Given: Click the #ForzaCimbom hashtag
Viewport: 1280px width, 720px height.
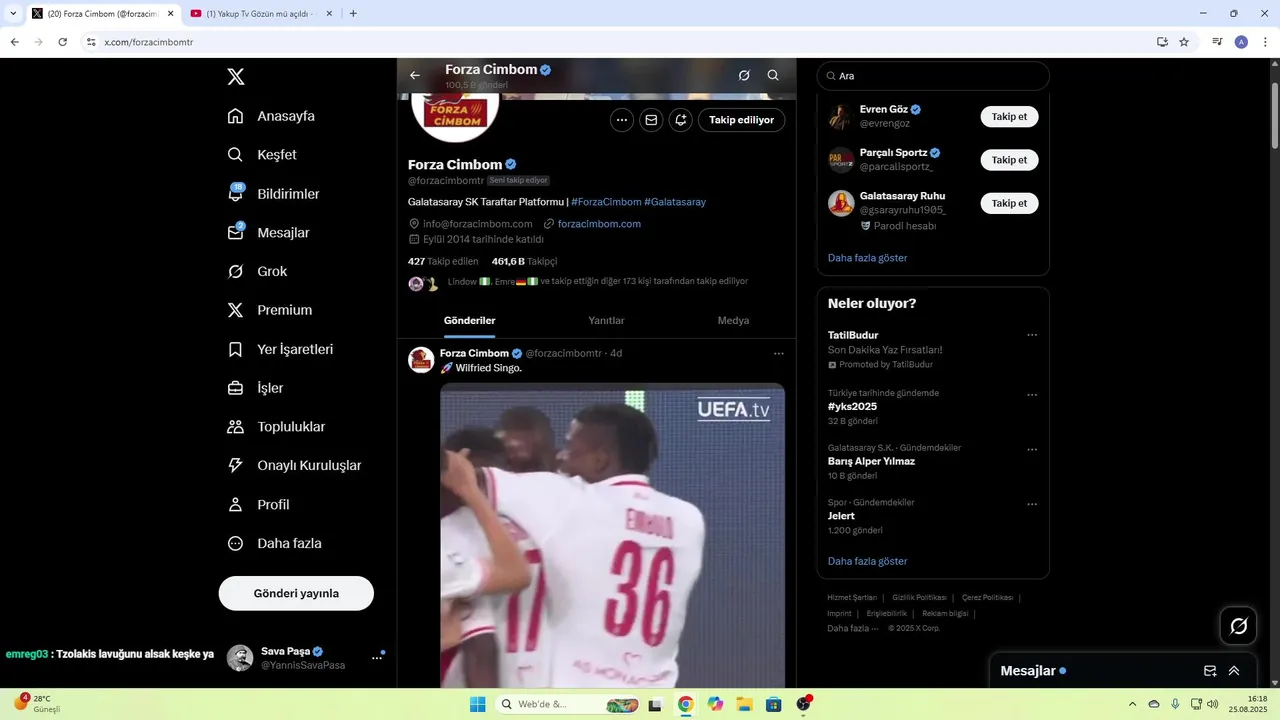Looking at the screenshot, I should point(606,202).
